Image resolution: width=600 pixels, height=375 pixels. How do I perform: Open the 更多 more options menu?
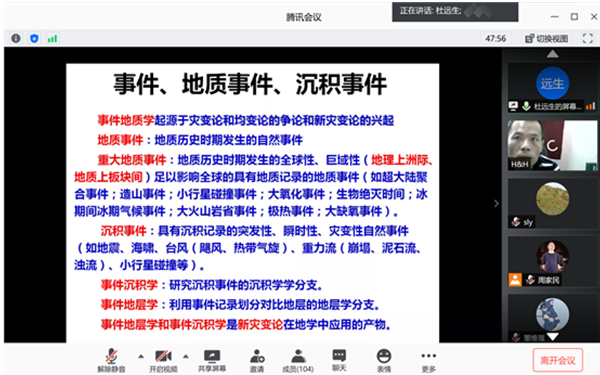click(x=429, y=360)
